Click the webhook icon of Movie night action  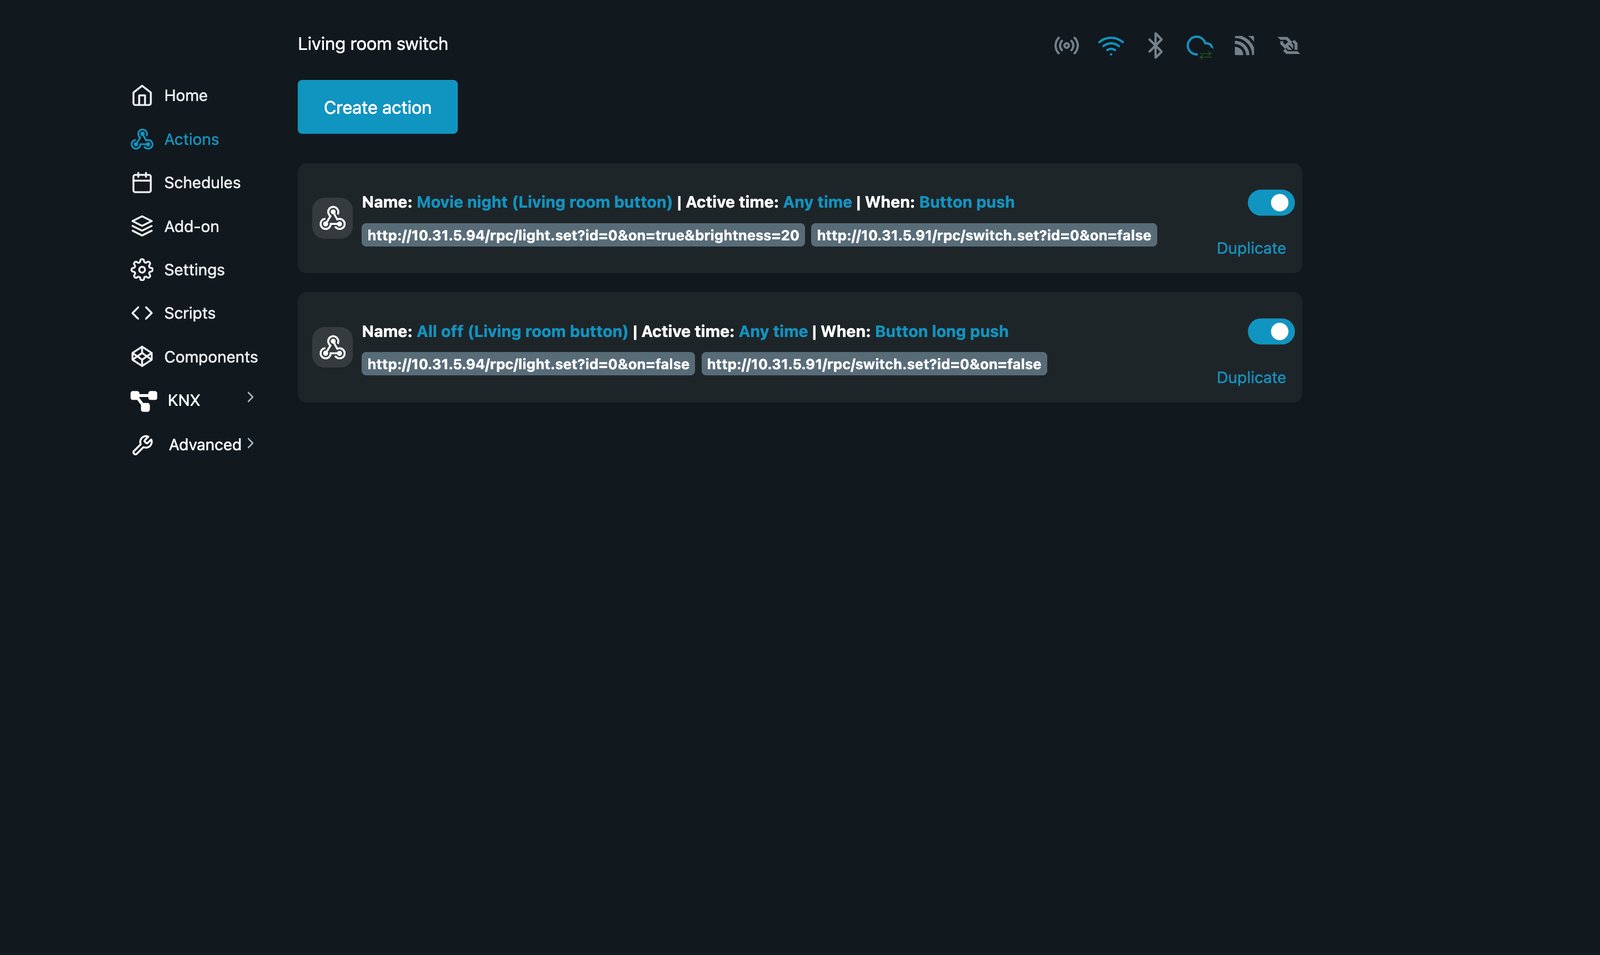[x=332, y=218]
